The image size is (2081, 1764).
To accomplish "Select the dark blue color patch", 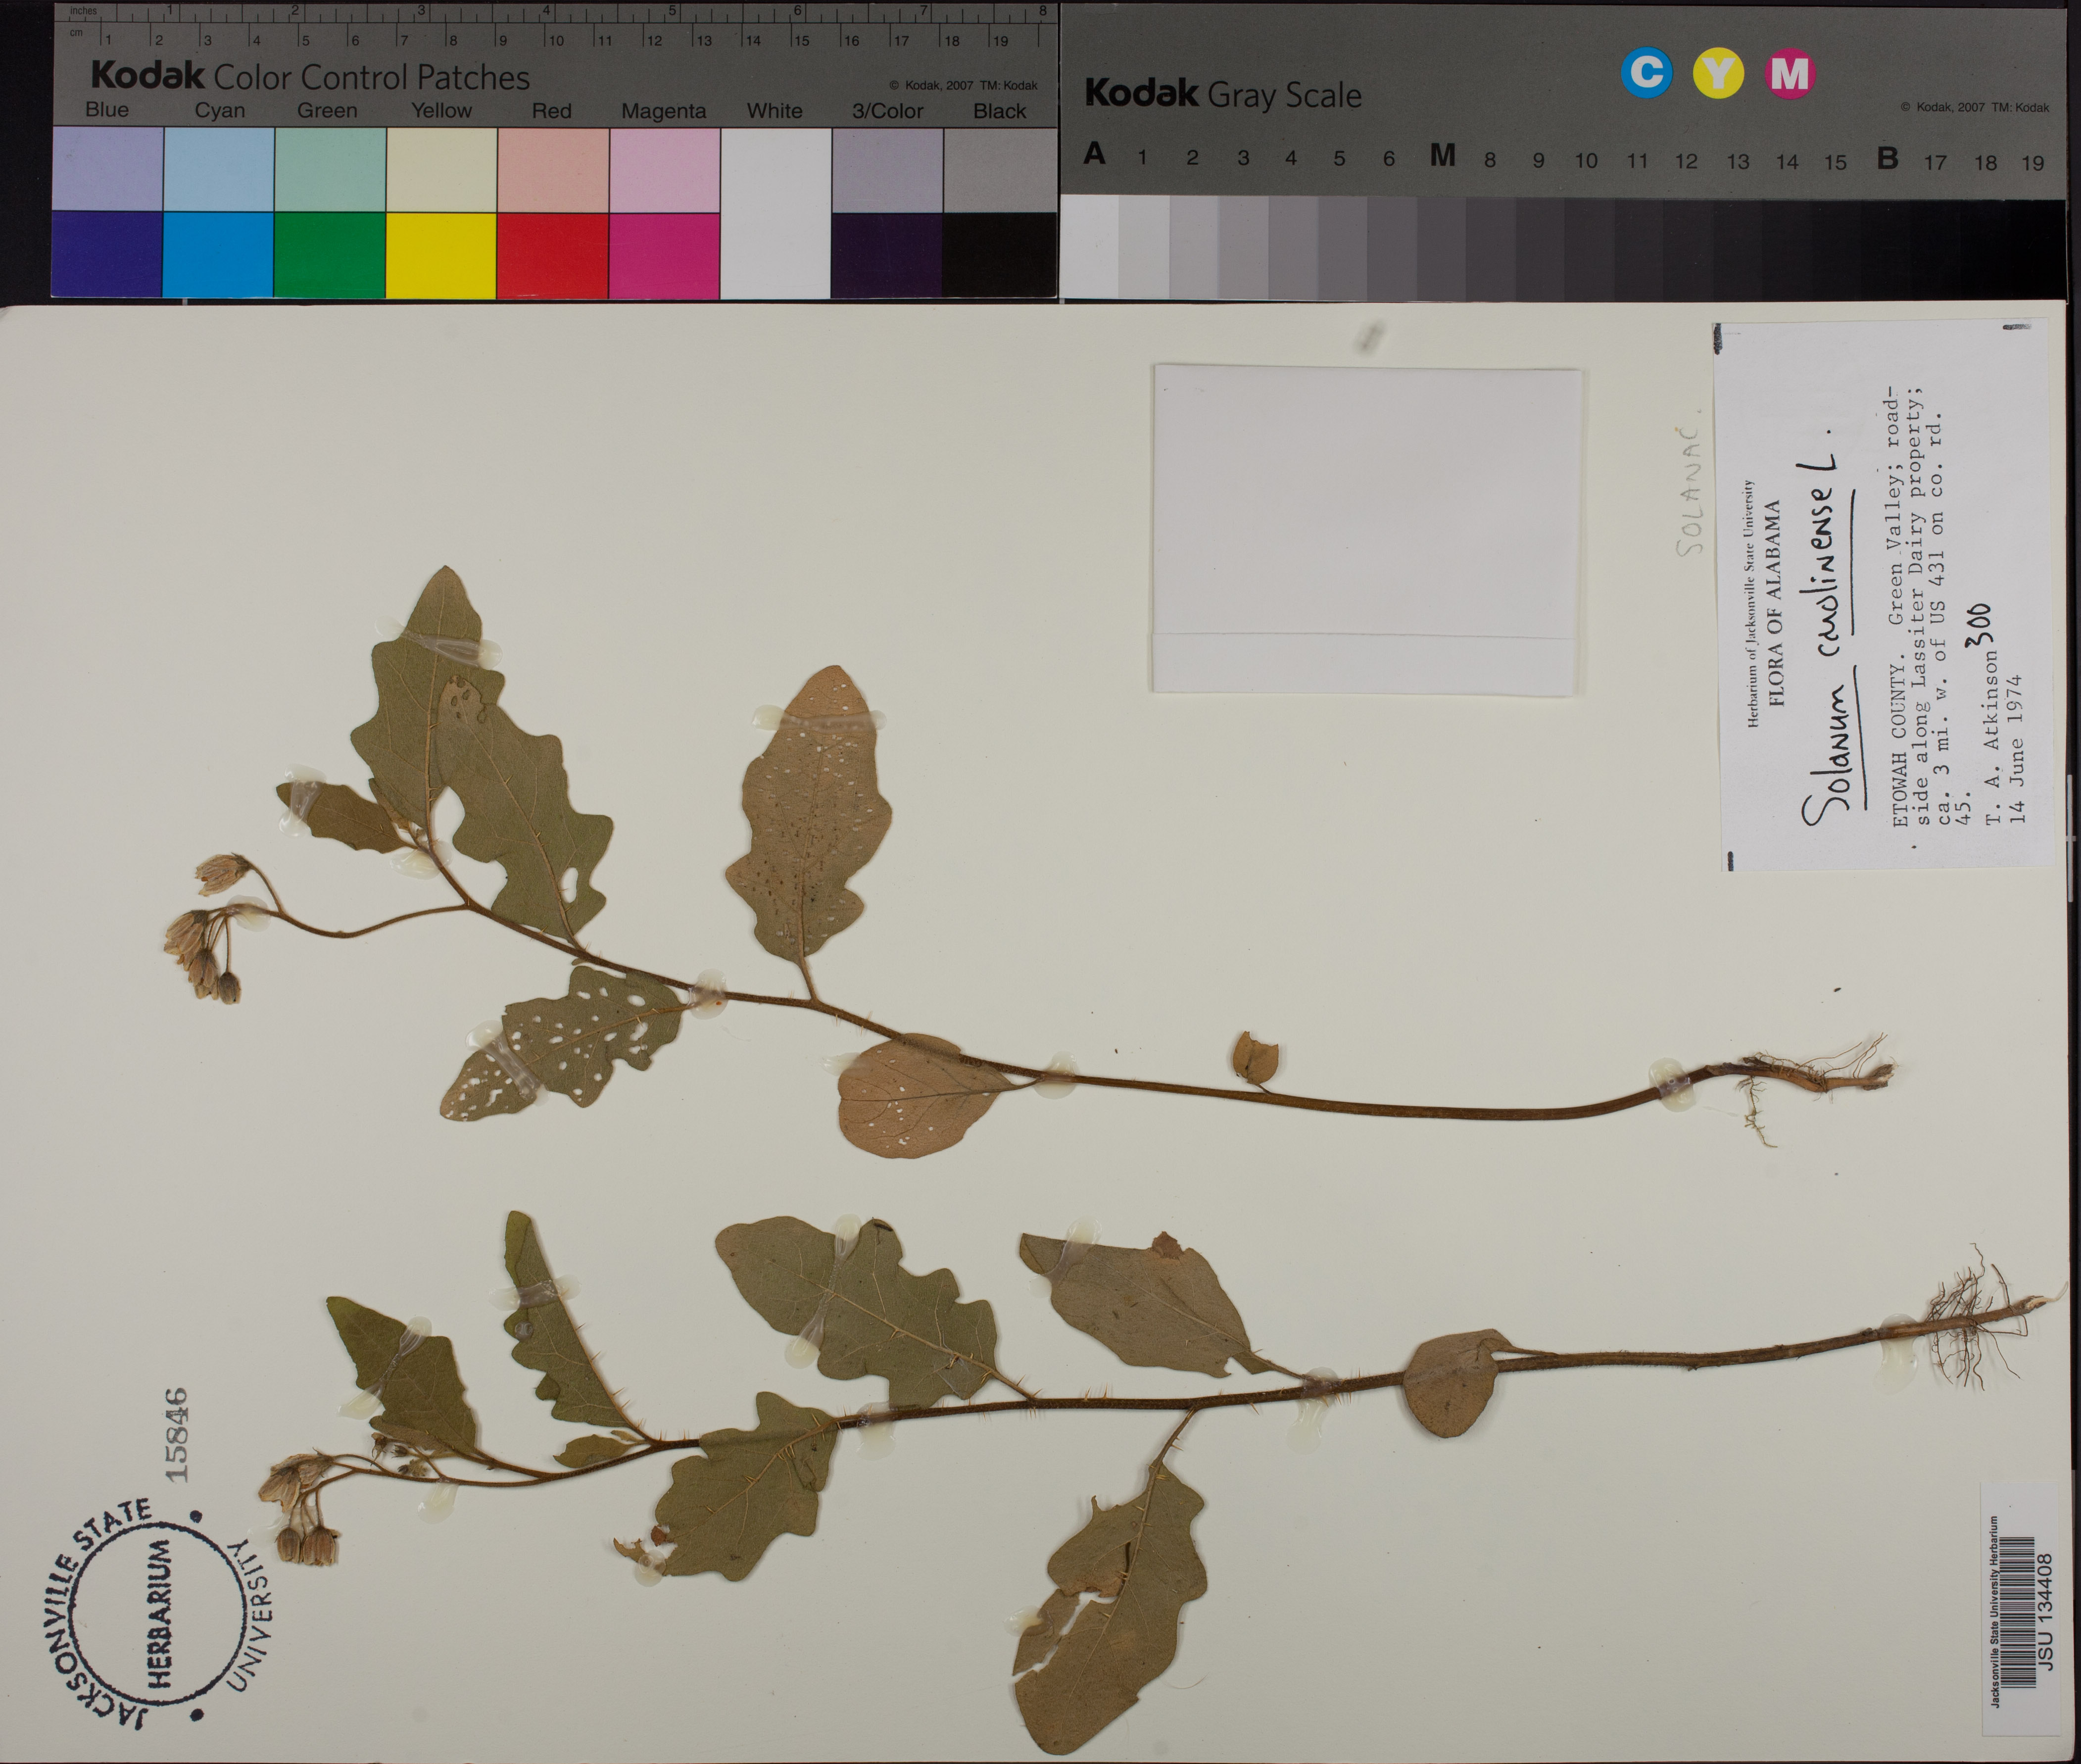I will (x=107, y=255).
